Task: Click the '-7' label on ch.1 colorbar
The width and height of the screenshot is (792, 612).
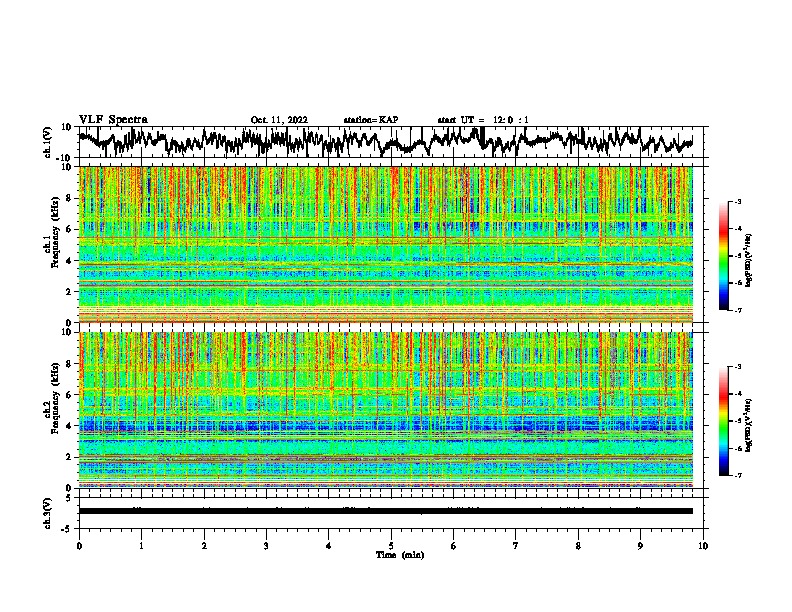Action: (737, 310)
